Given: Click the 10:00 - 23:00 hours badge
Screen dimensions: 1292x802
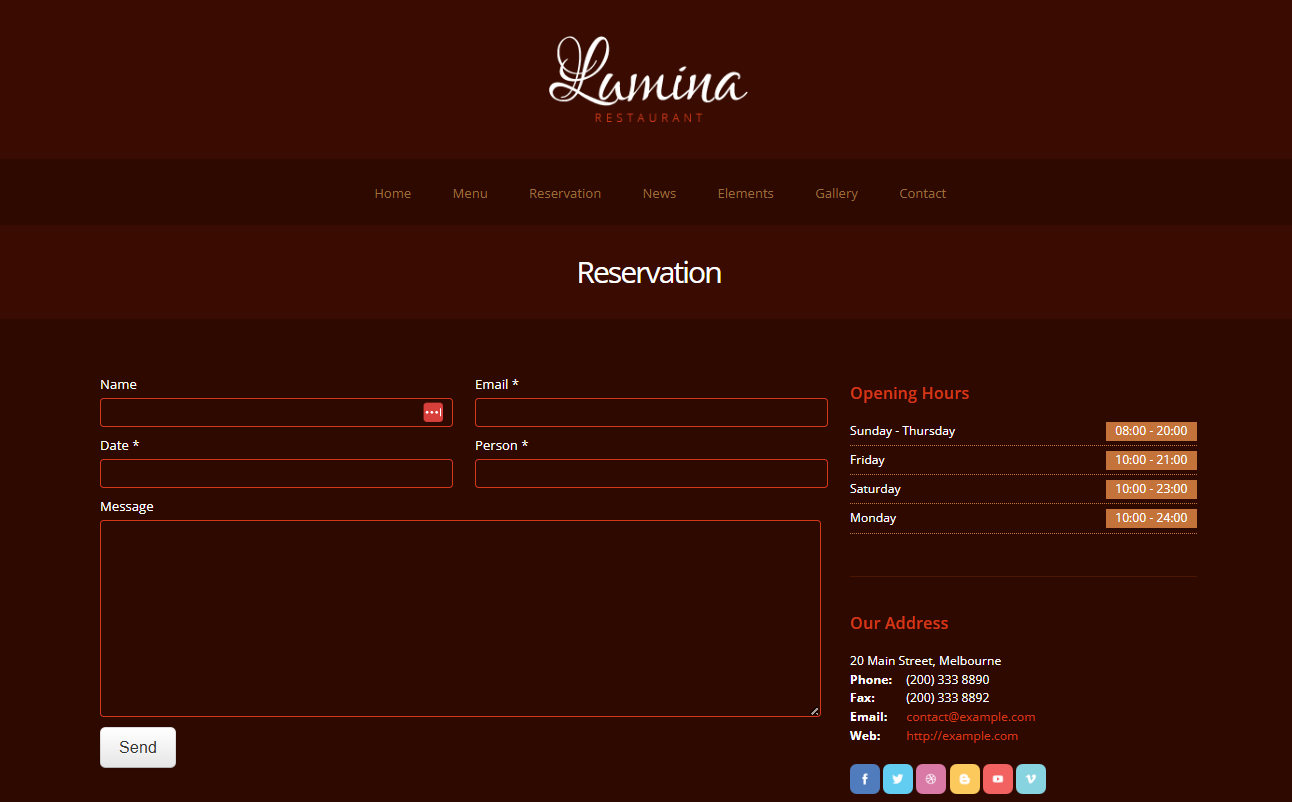Looking at the screenshot, I should [1151, 489].
